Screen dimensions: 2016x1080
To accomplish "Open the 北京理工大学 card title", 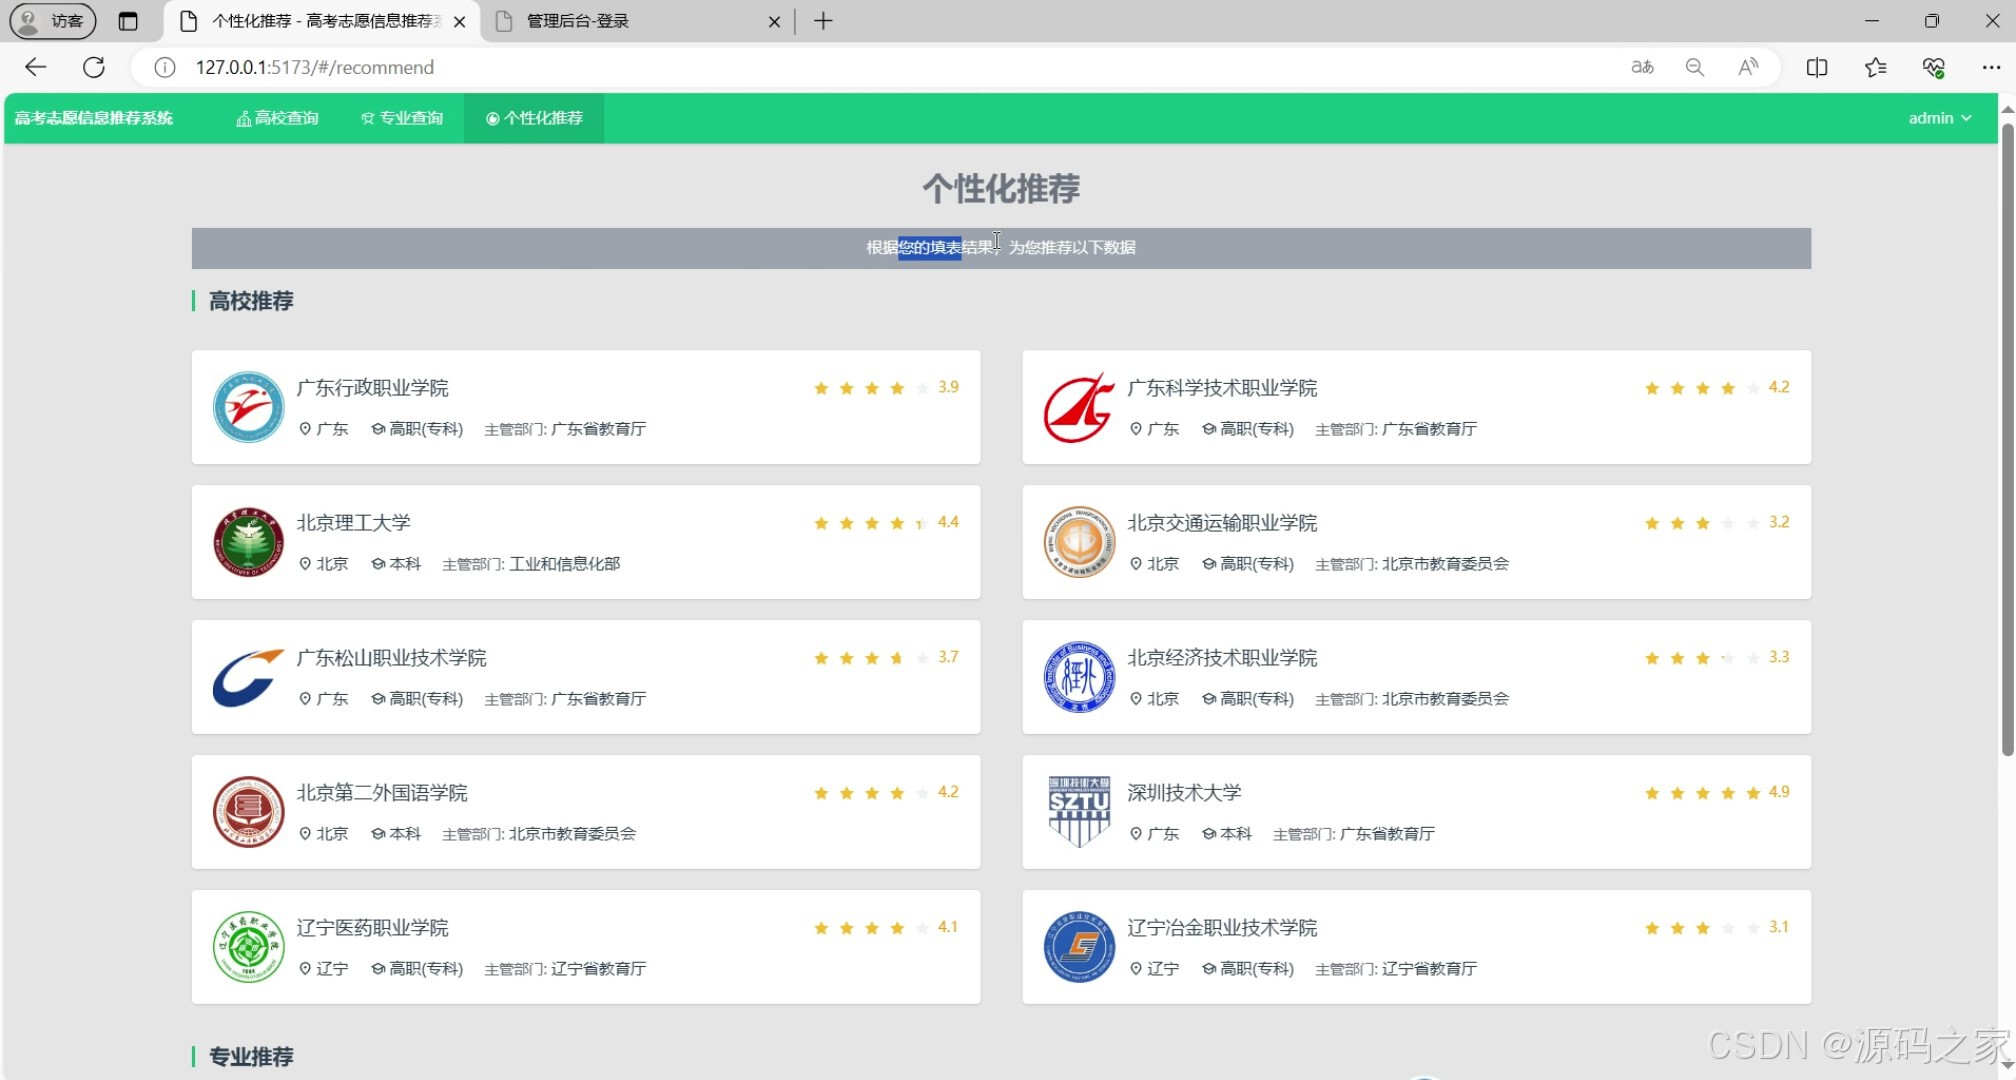I will coord(353,523).
